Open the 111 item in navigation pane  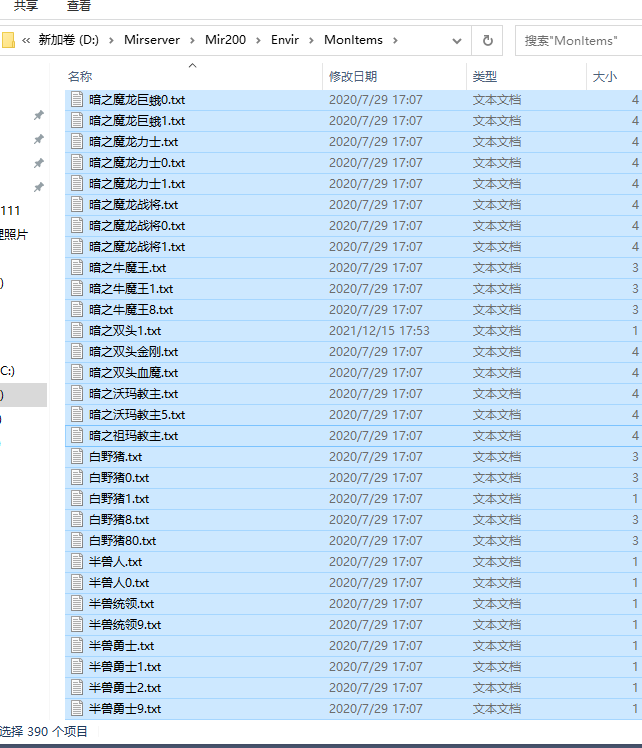click(x=10, y=210)
